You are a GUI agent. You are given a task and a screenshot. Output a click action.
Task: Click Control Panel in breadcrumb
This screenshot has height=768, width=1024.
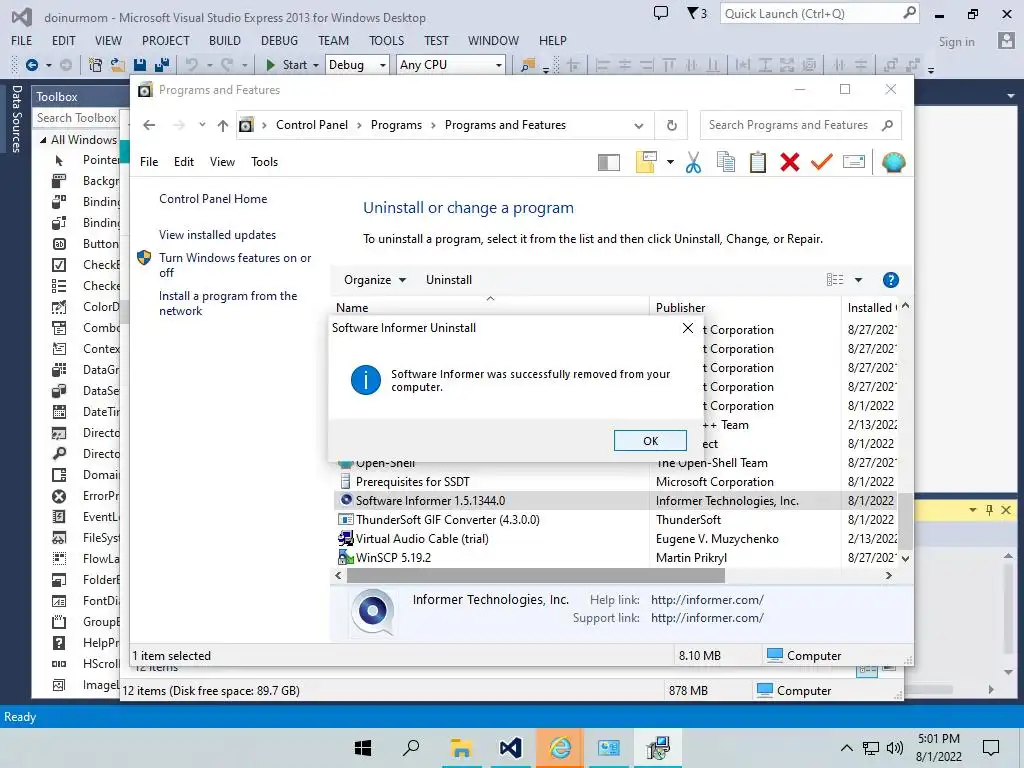tap(312, 125)
